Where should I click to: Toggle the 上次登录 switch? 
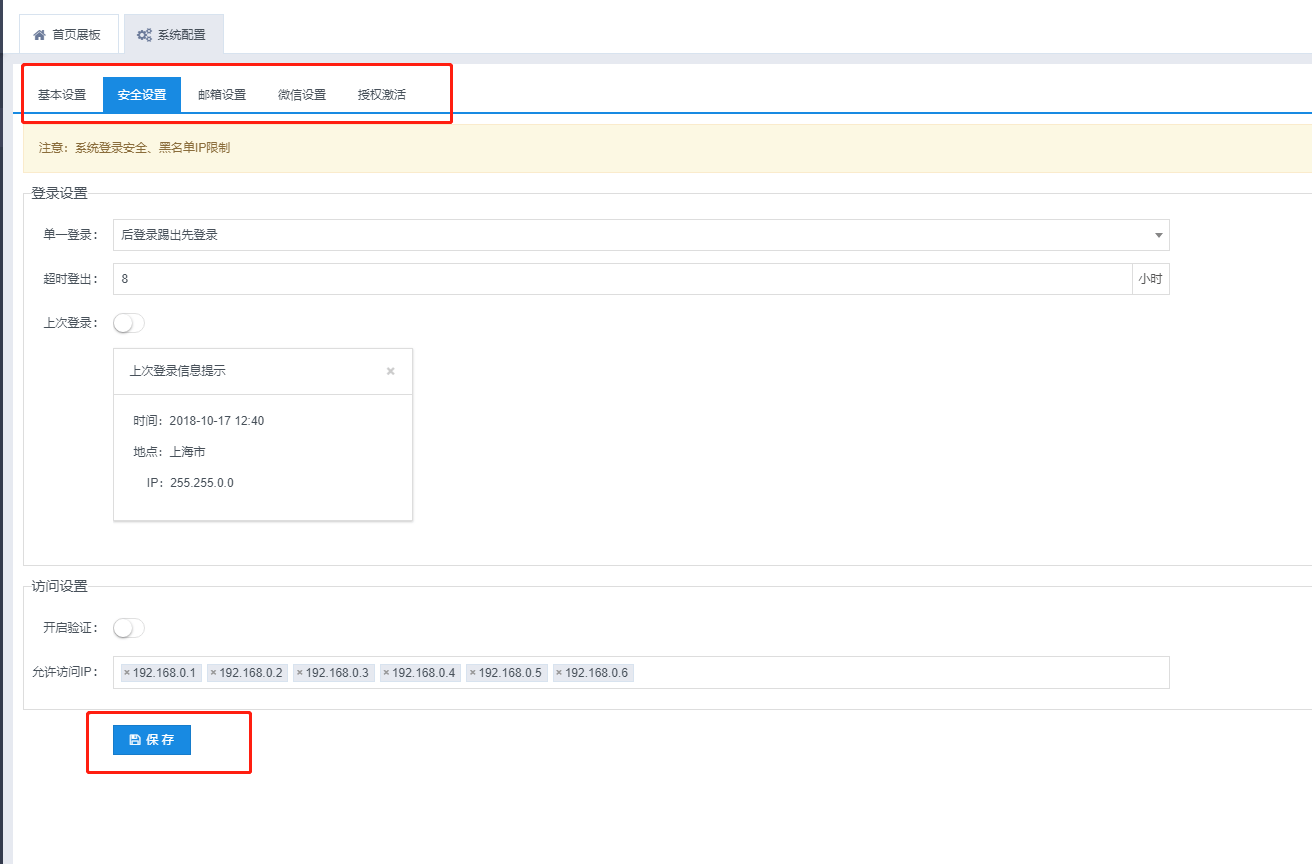pos(129,323)
